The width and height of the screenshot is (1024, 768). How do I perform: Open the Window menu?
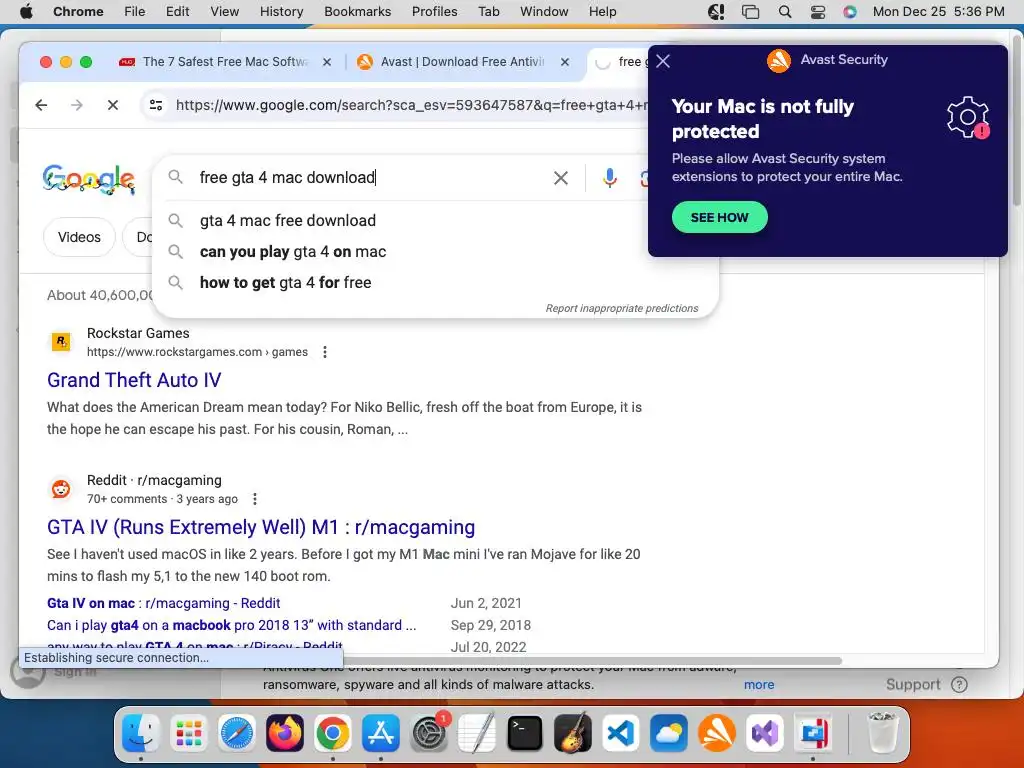544,12
